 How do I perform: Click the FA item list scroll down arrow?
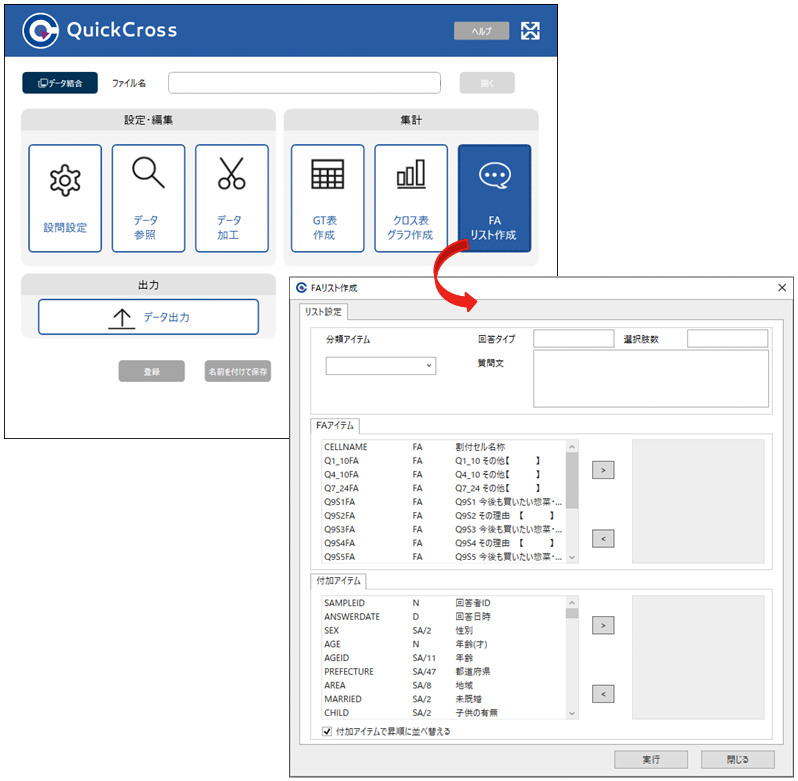click(572, 557)
